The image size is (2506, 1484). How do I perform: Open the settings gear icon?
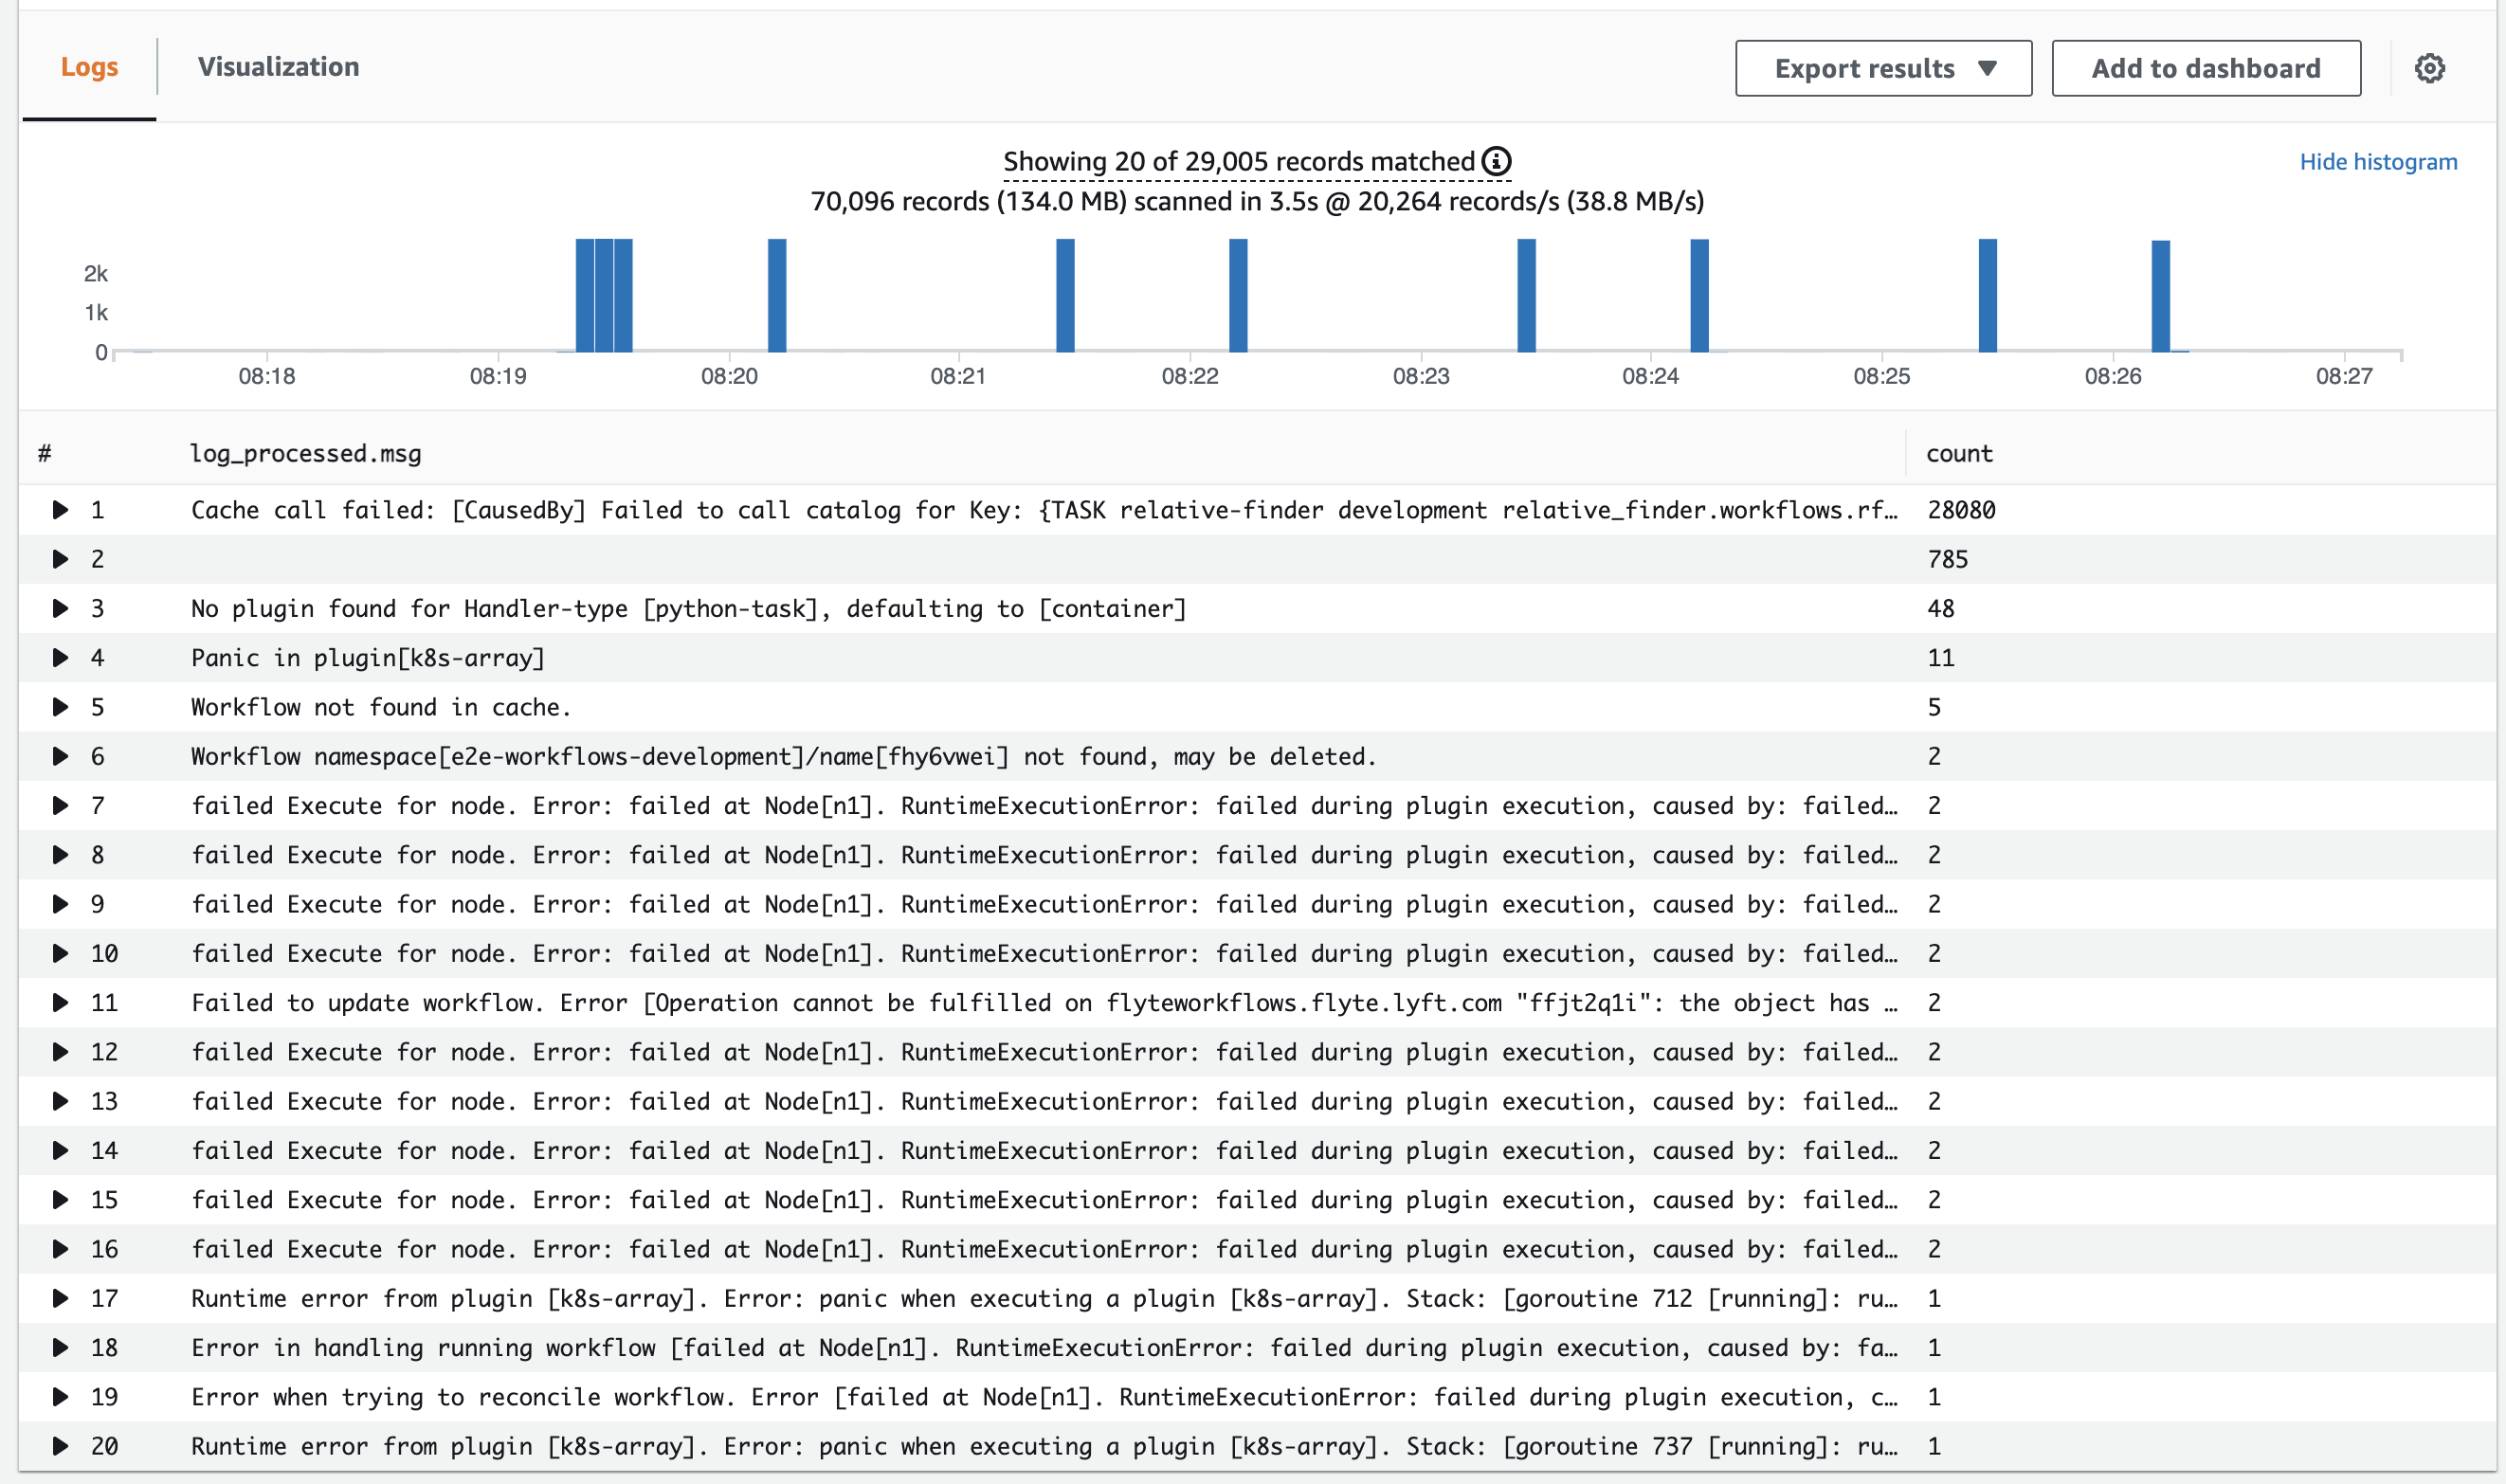click(x=2432, y=68)
